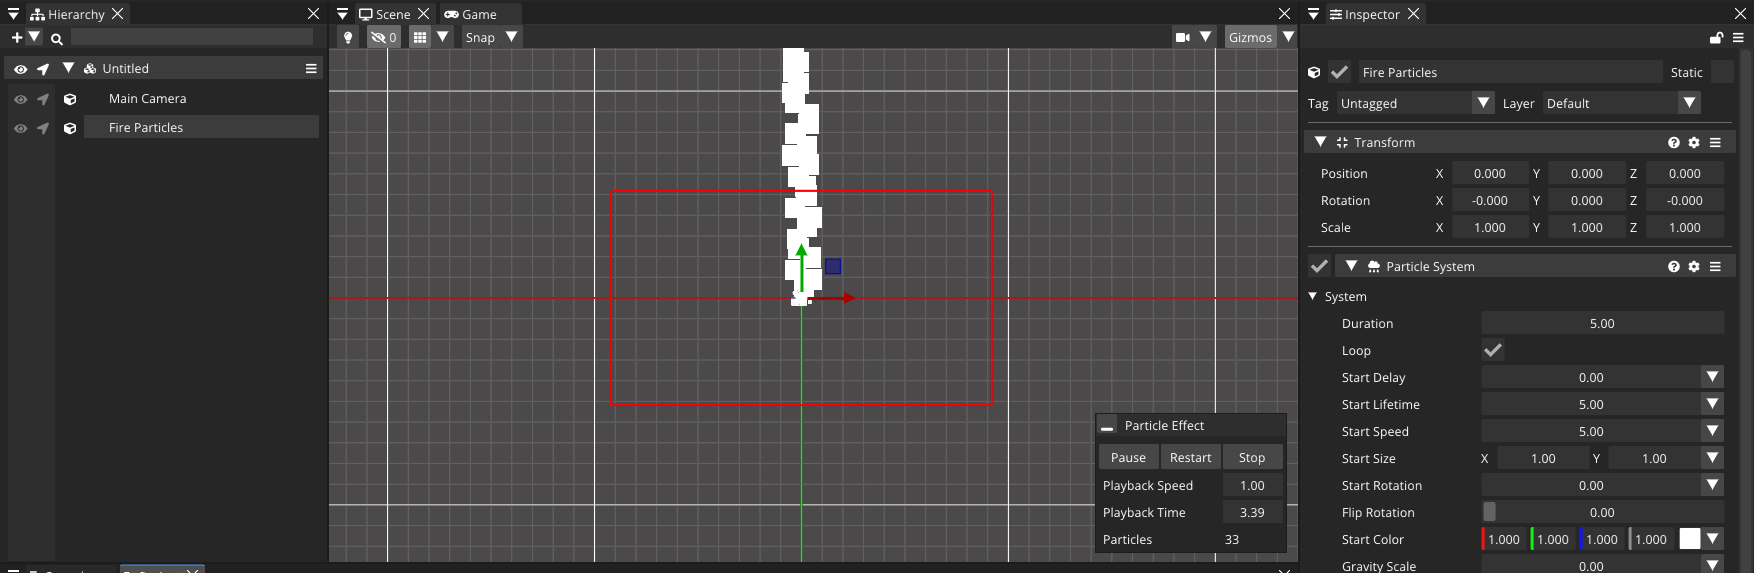This screenshot has height=573, width=1754.
Task: Collapse the Untitled scene tree
Action: click(x=68, y=68)
